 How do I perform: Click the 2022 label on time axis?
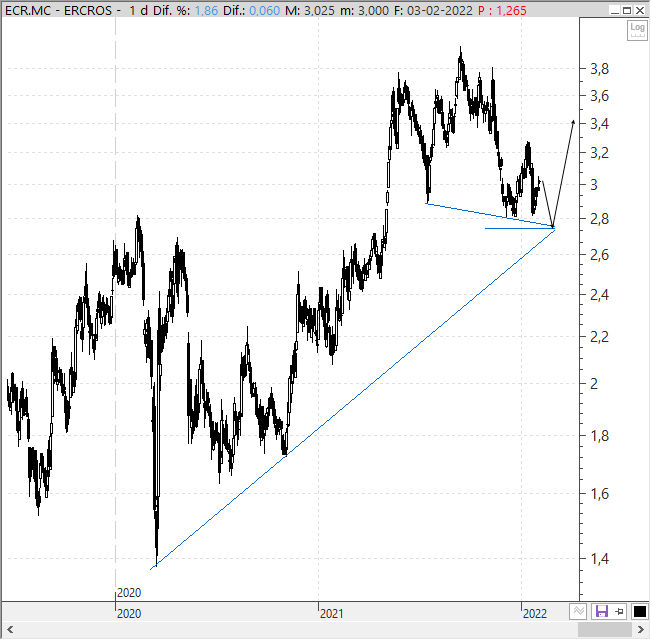(535, 613)
